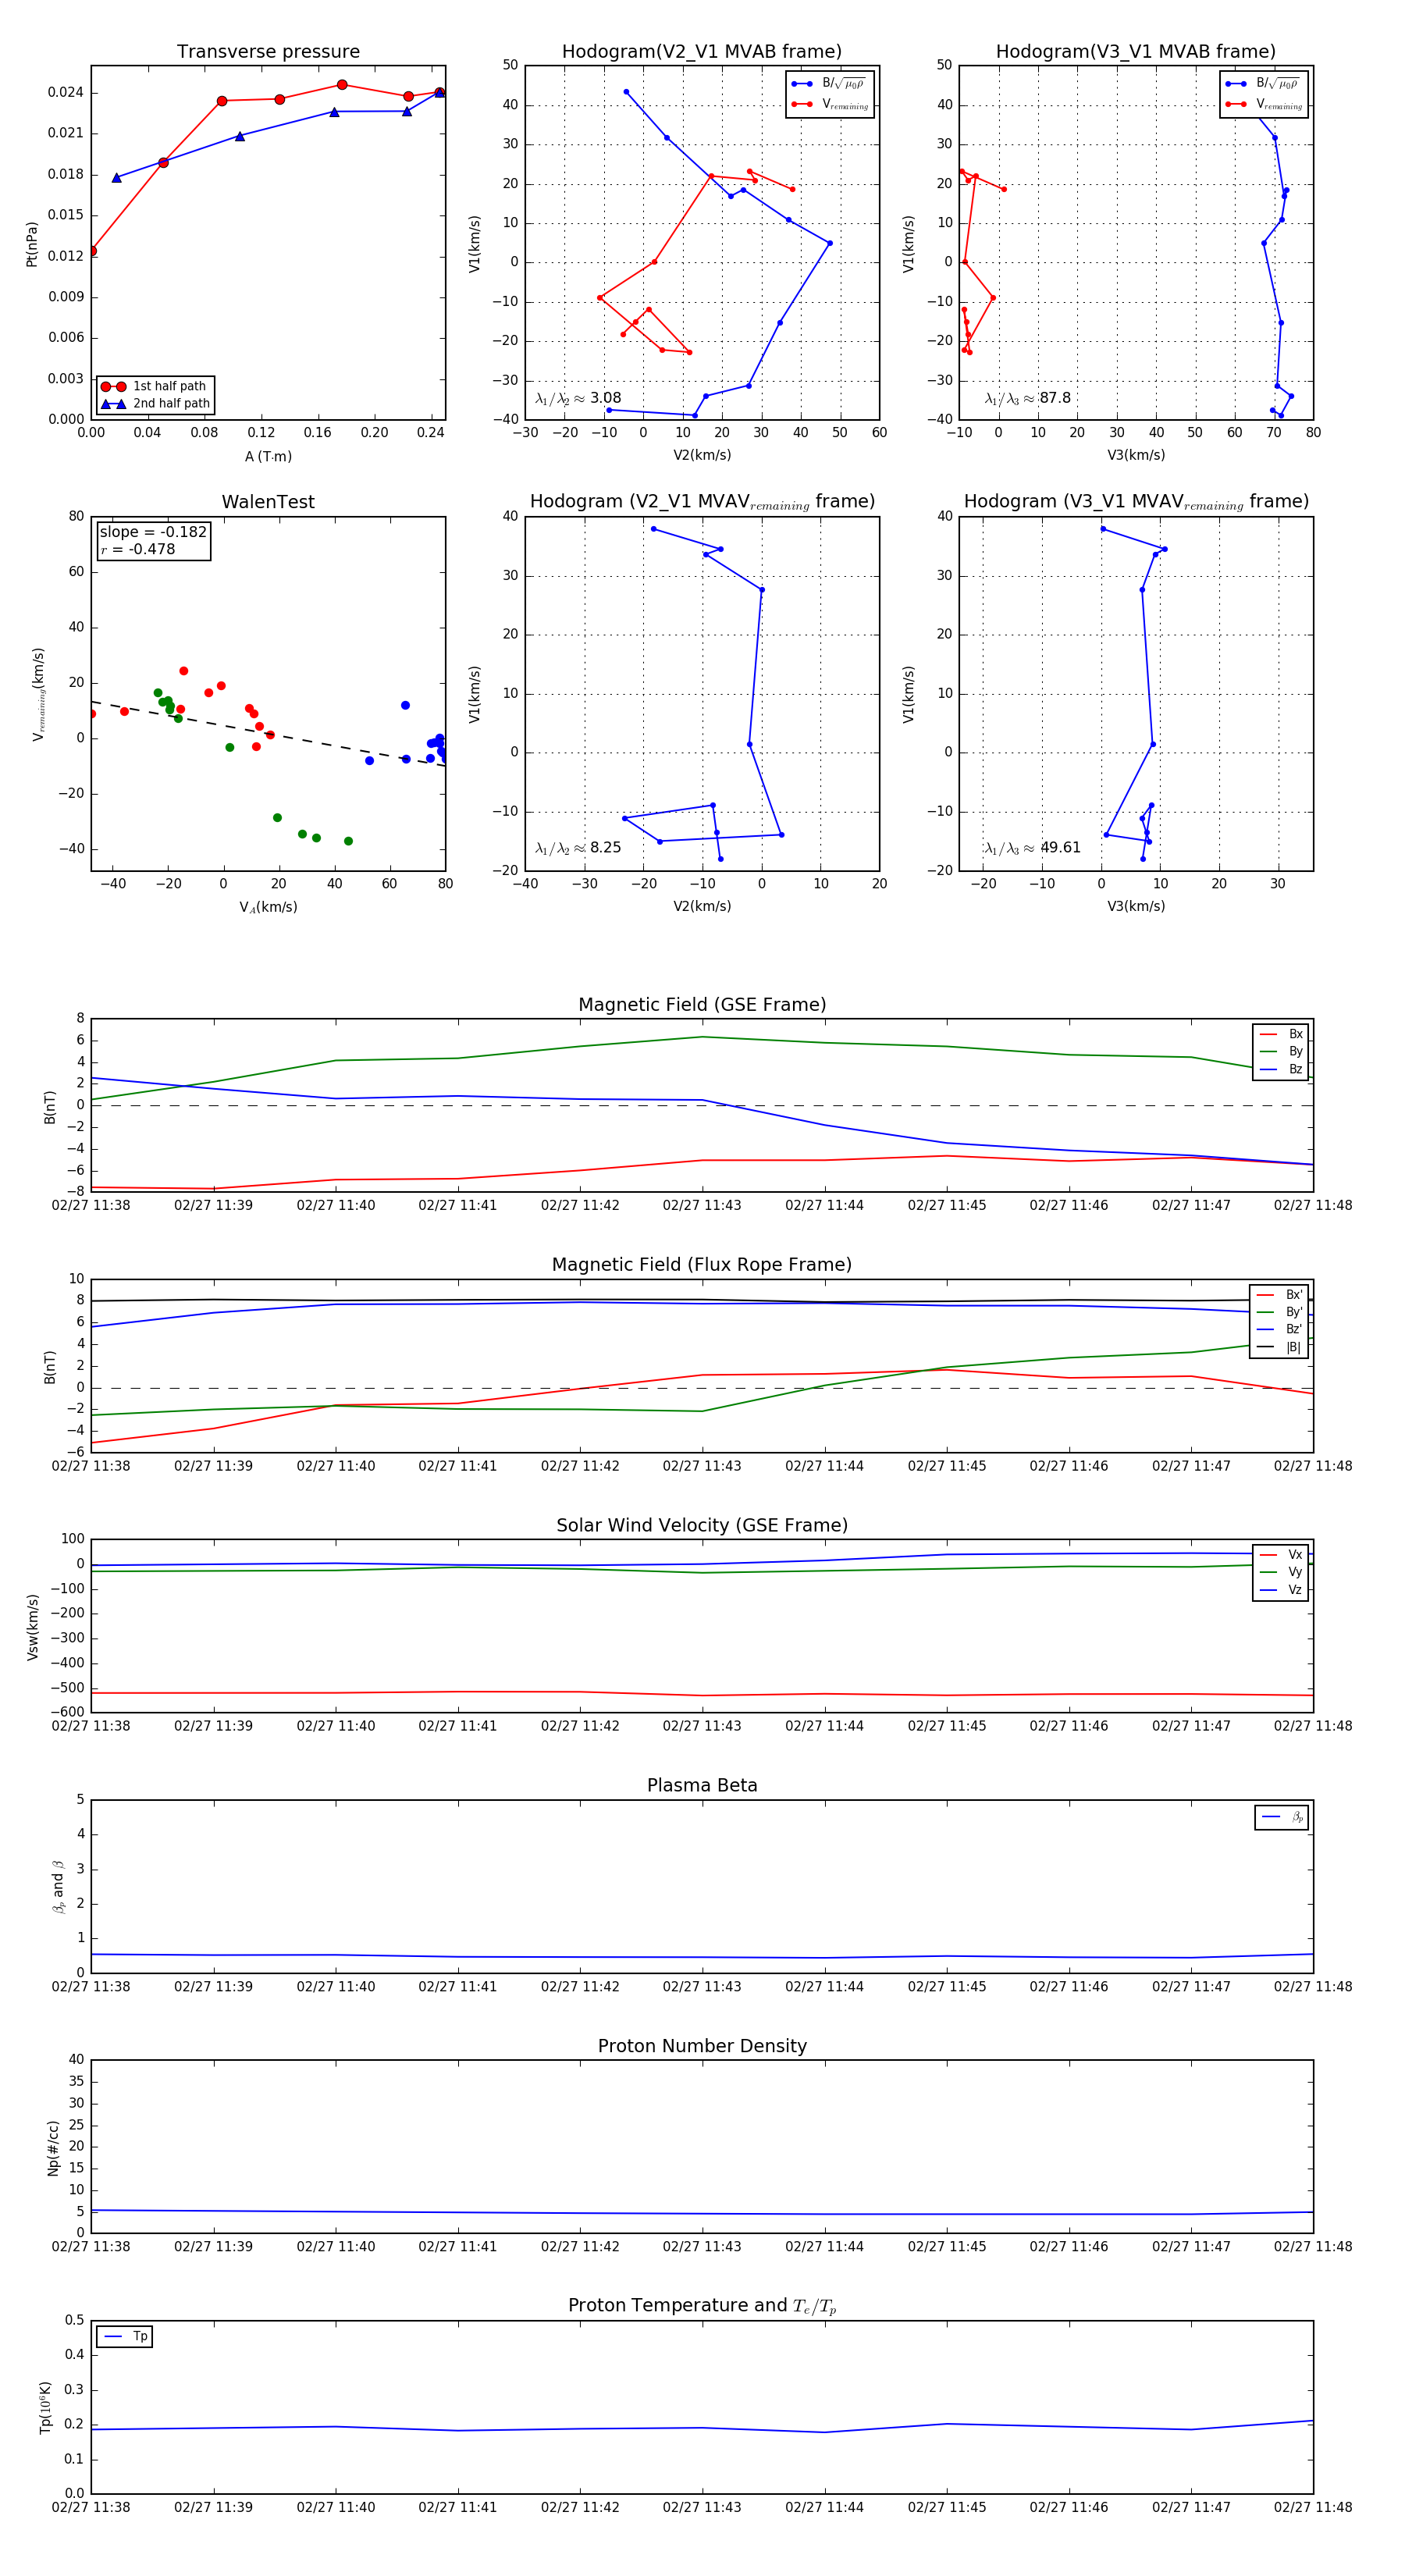
Task: Click the '1st half path' legend entry
Action: 155,386
